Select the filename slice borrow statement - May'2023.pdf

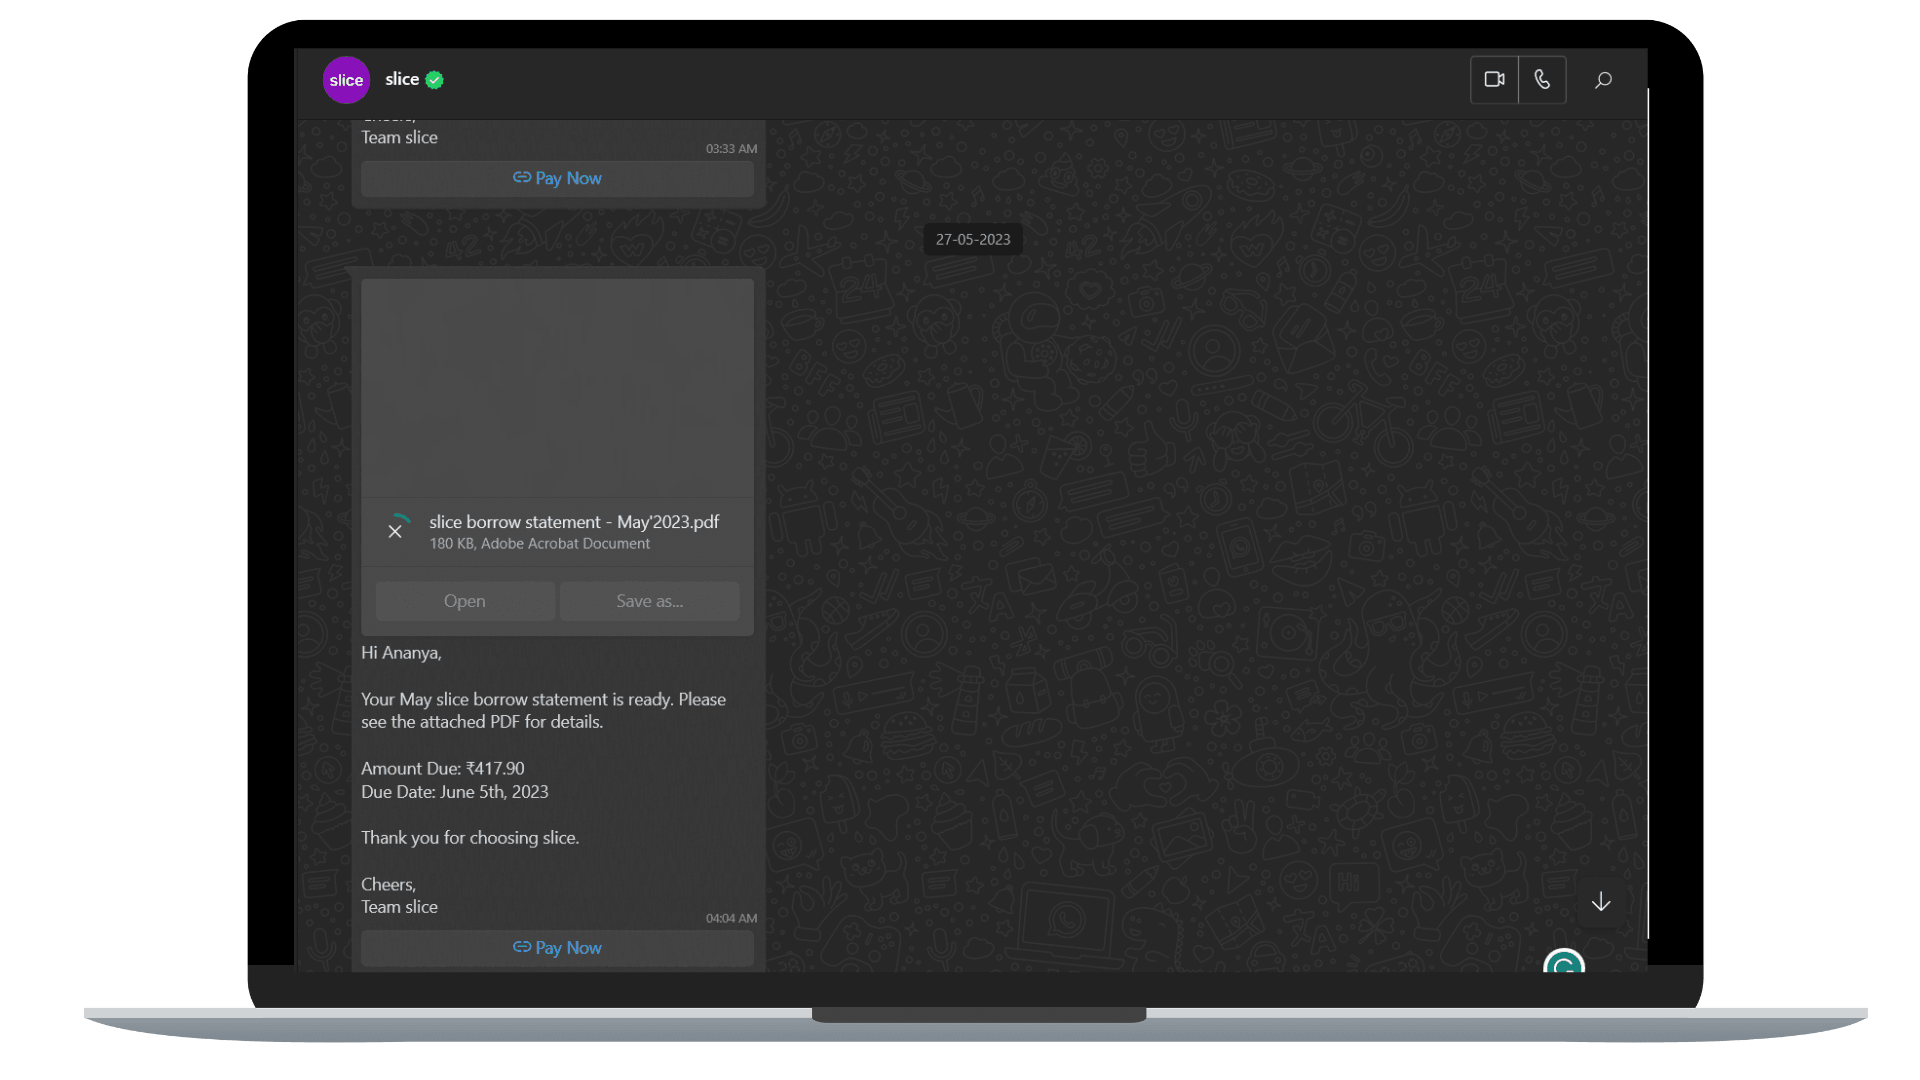click(574, 521)
